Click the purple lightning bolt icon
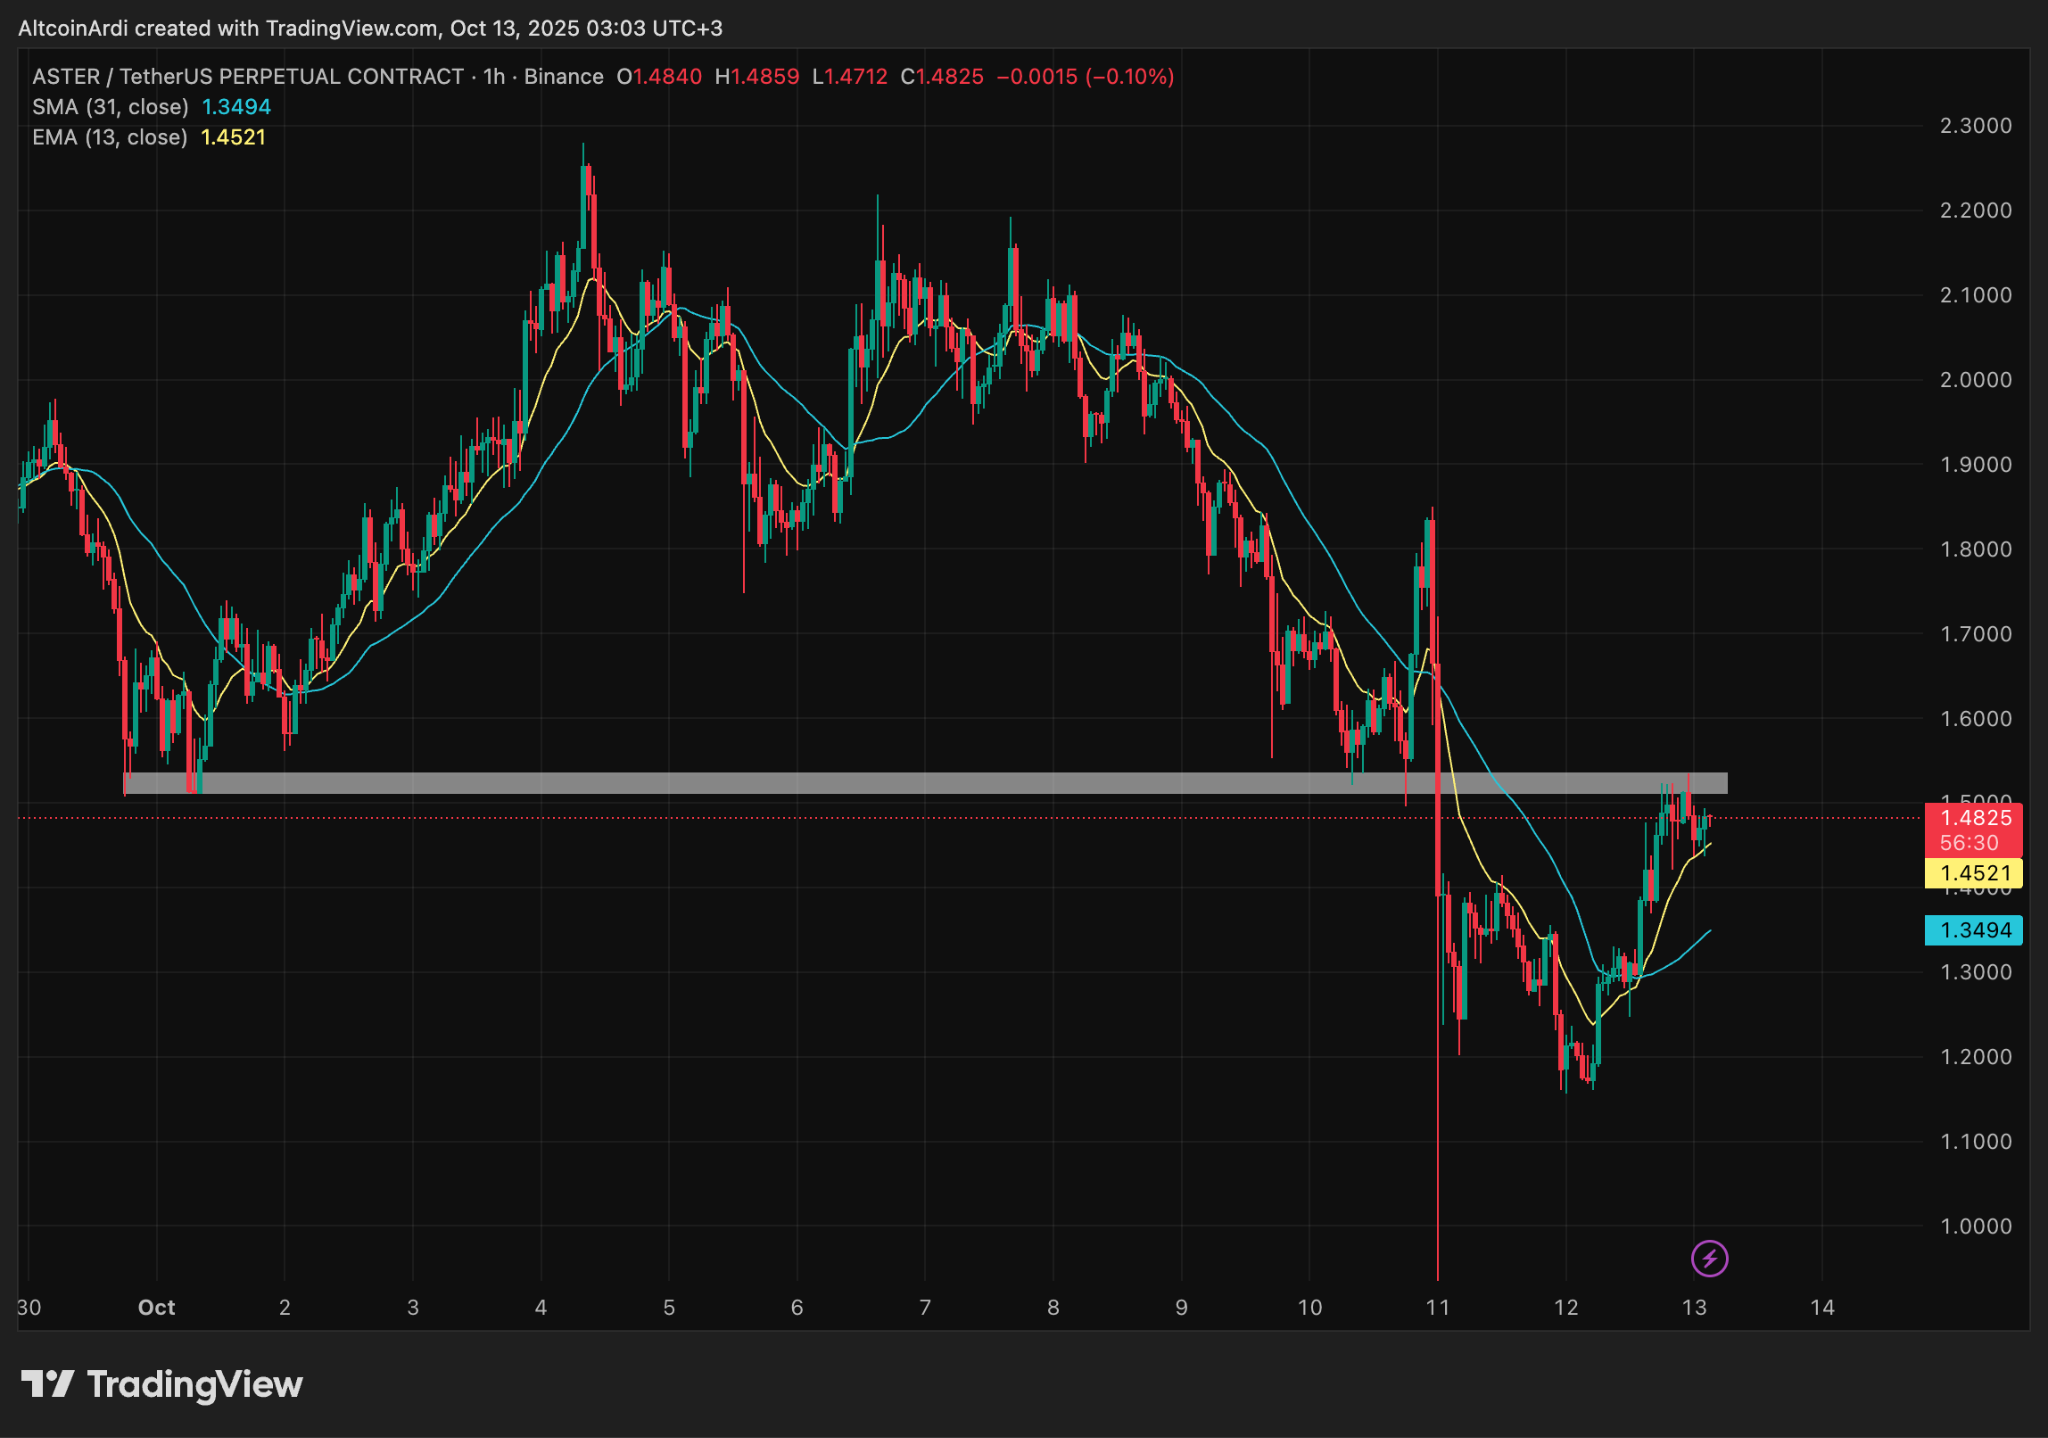 (x=1709, y=1258)
